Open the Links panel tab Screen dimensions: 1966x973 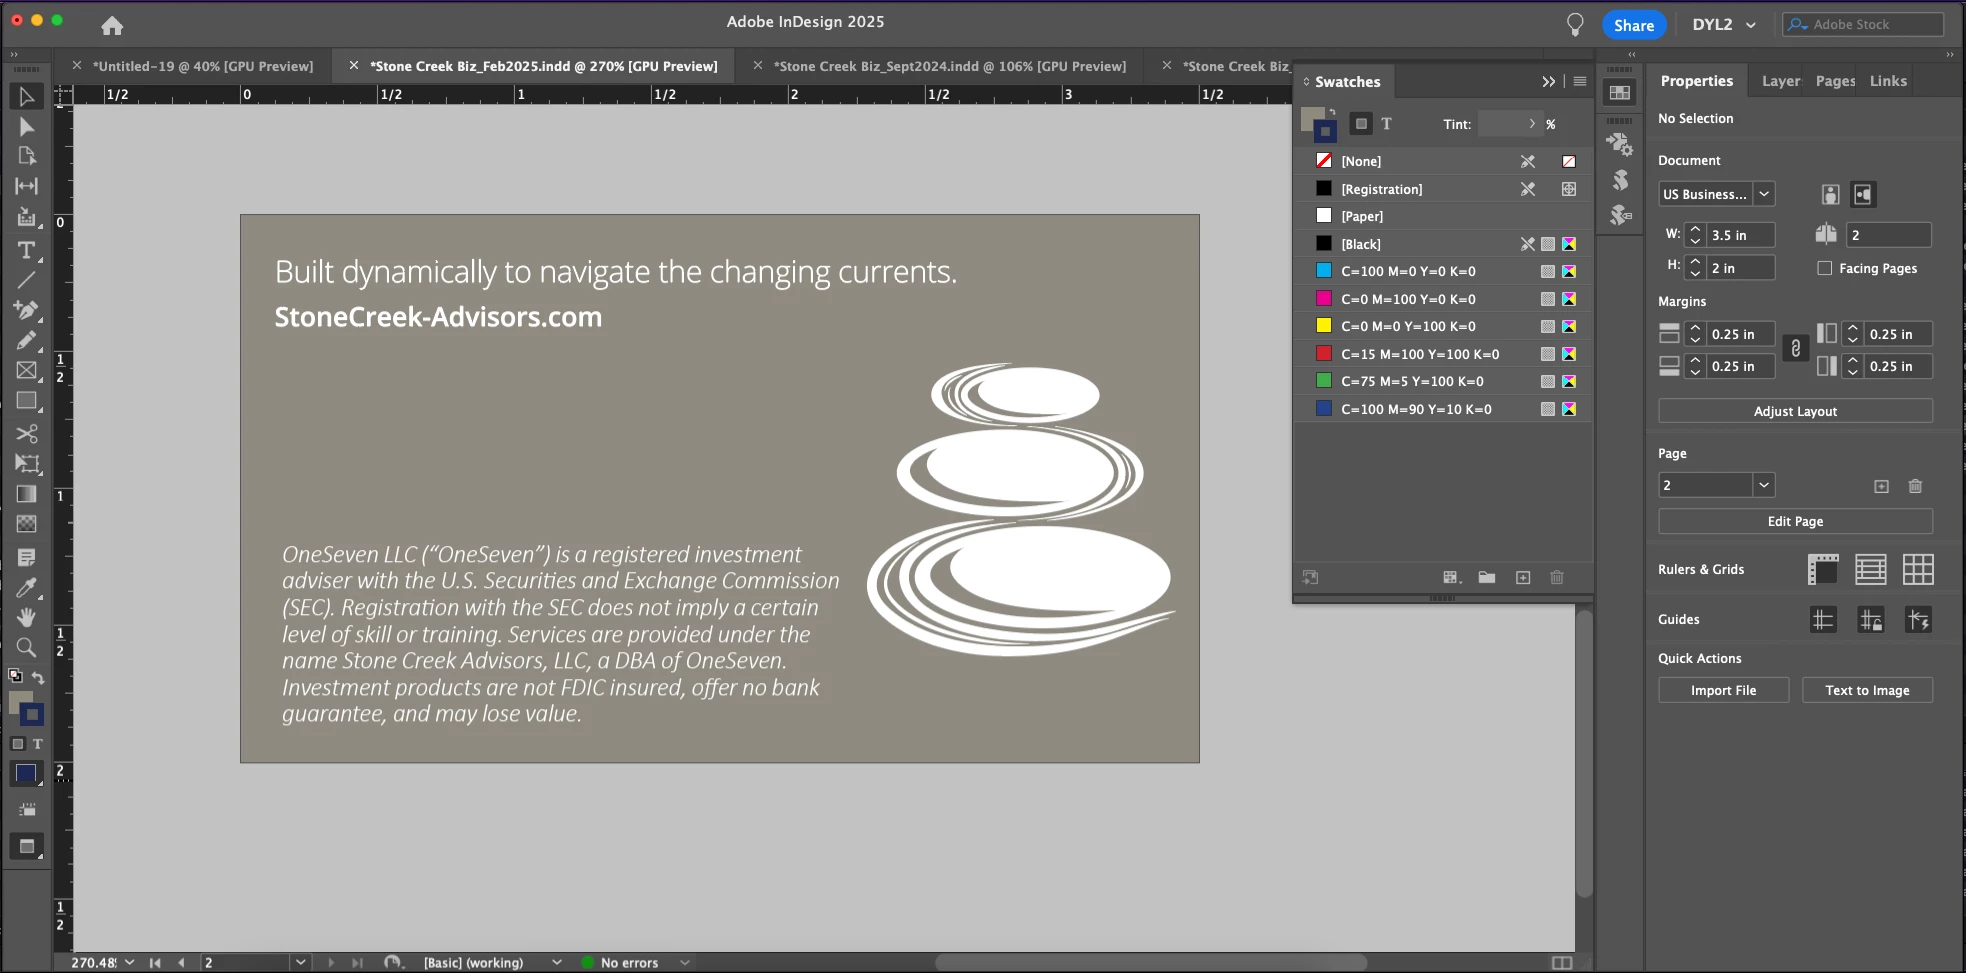[1888, 81]
